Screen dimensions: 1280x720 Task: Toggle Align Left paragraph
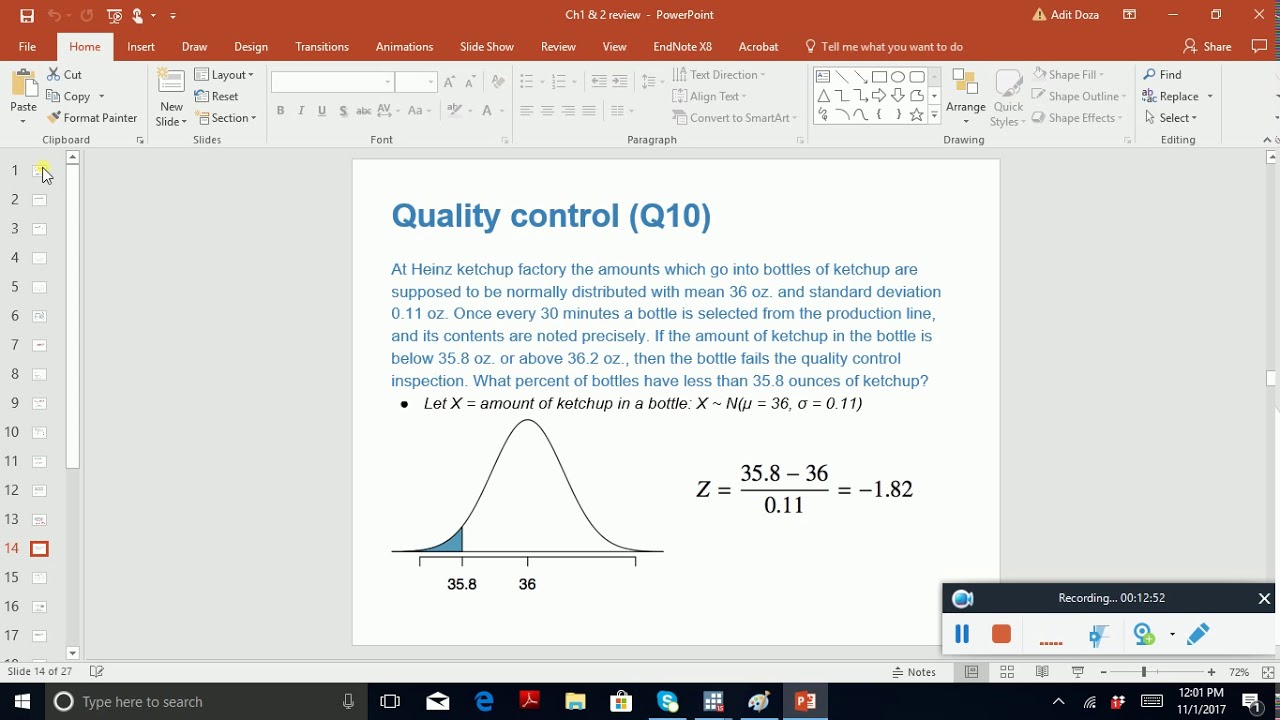click(527, 111)
